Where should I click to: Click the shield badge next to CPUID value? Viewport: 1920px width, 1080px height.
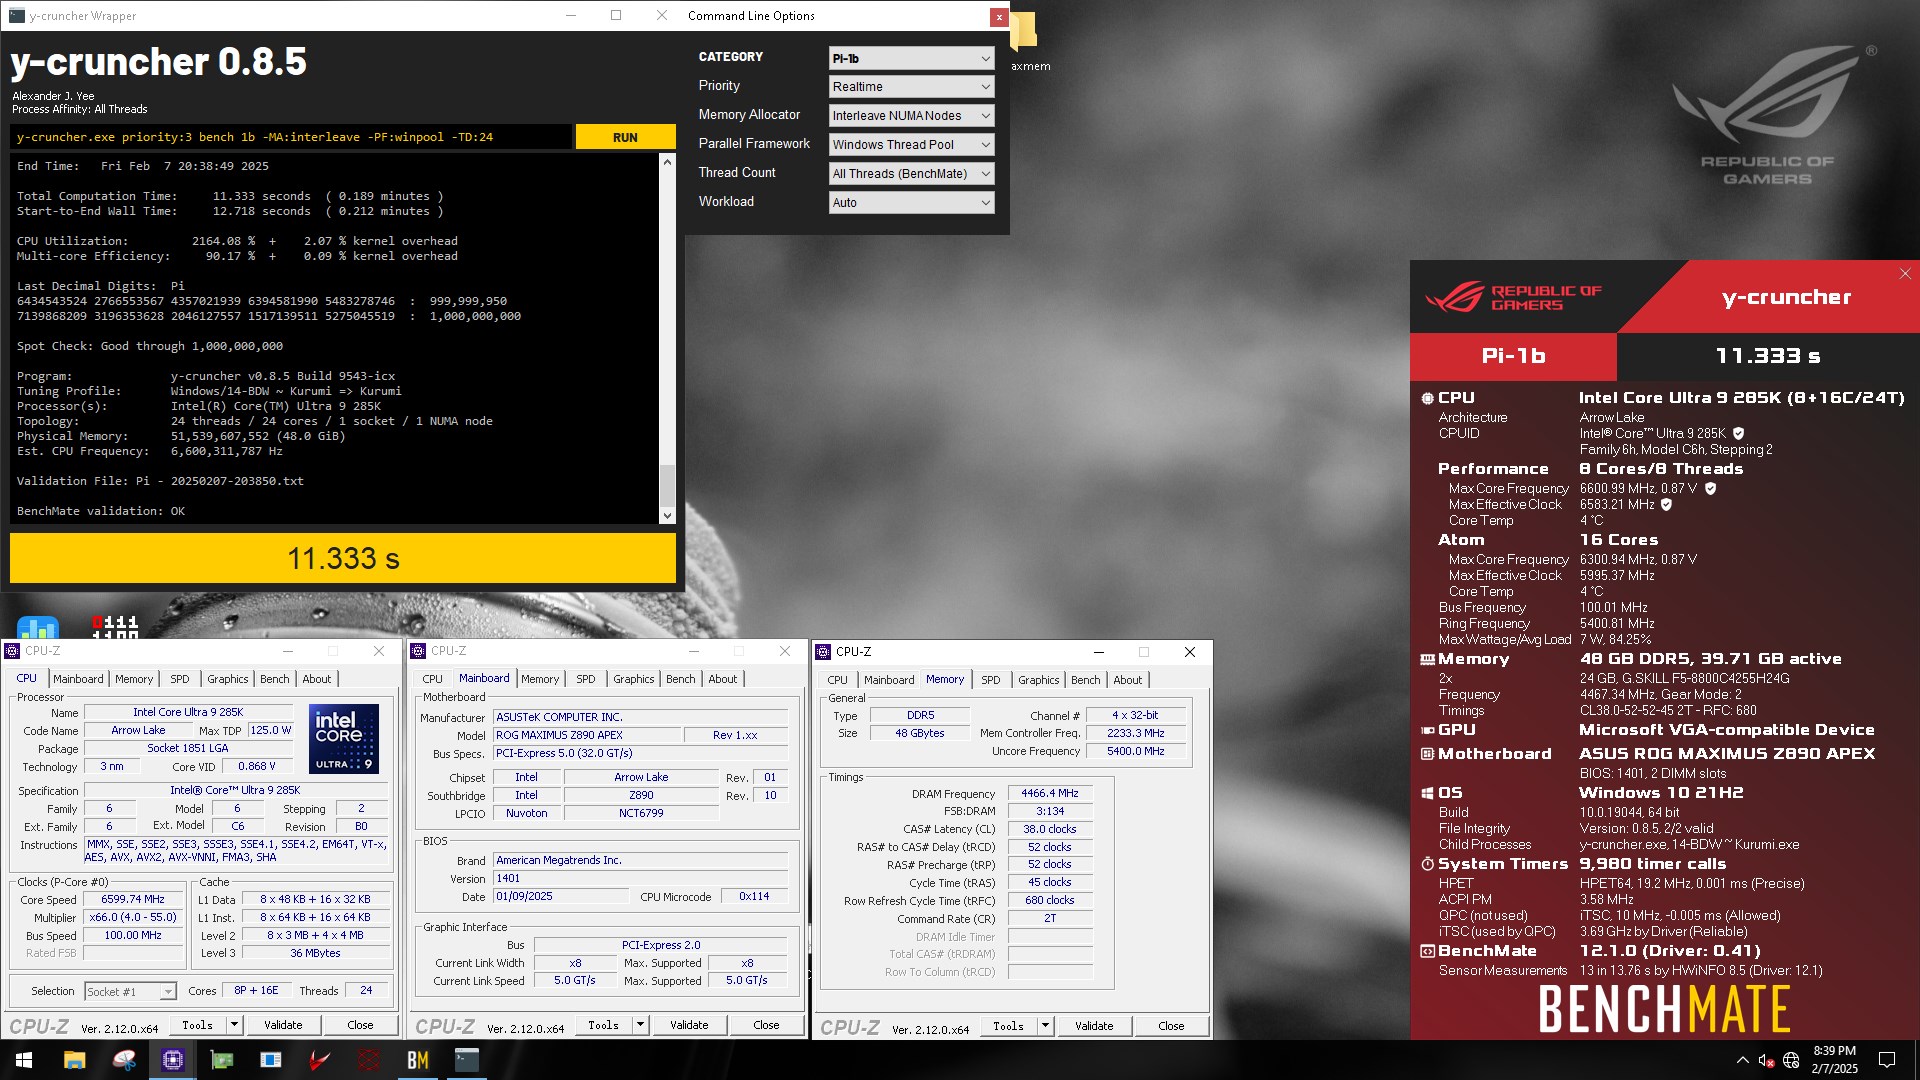1738,434
